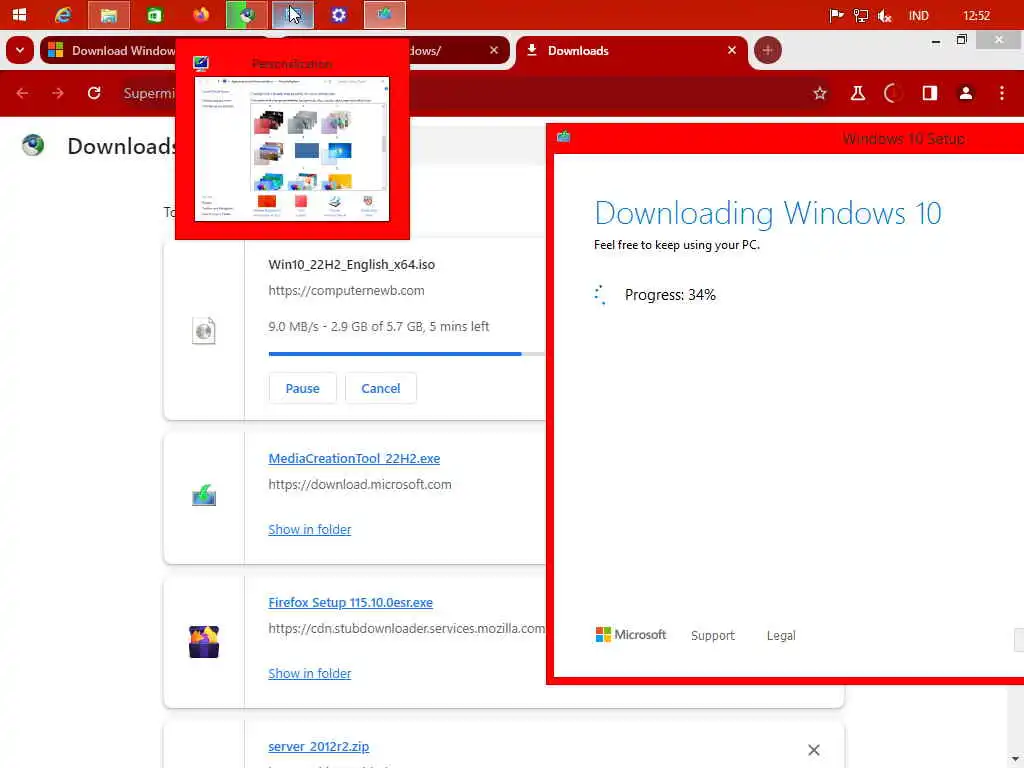
Task: Open File Explorer from the taskbar
Action: pos(108,15)
